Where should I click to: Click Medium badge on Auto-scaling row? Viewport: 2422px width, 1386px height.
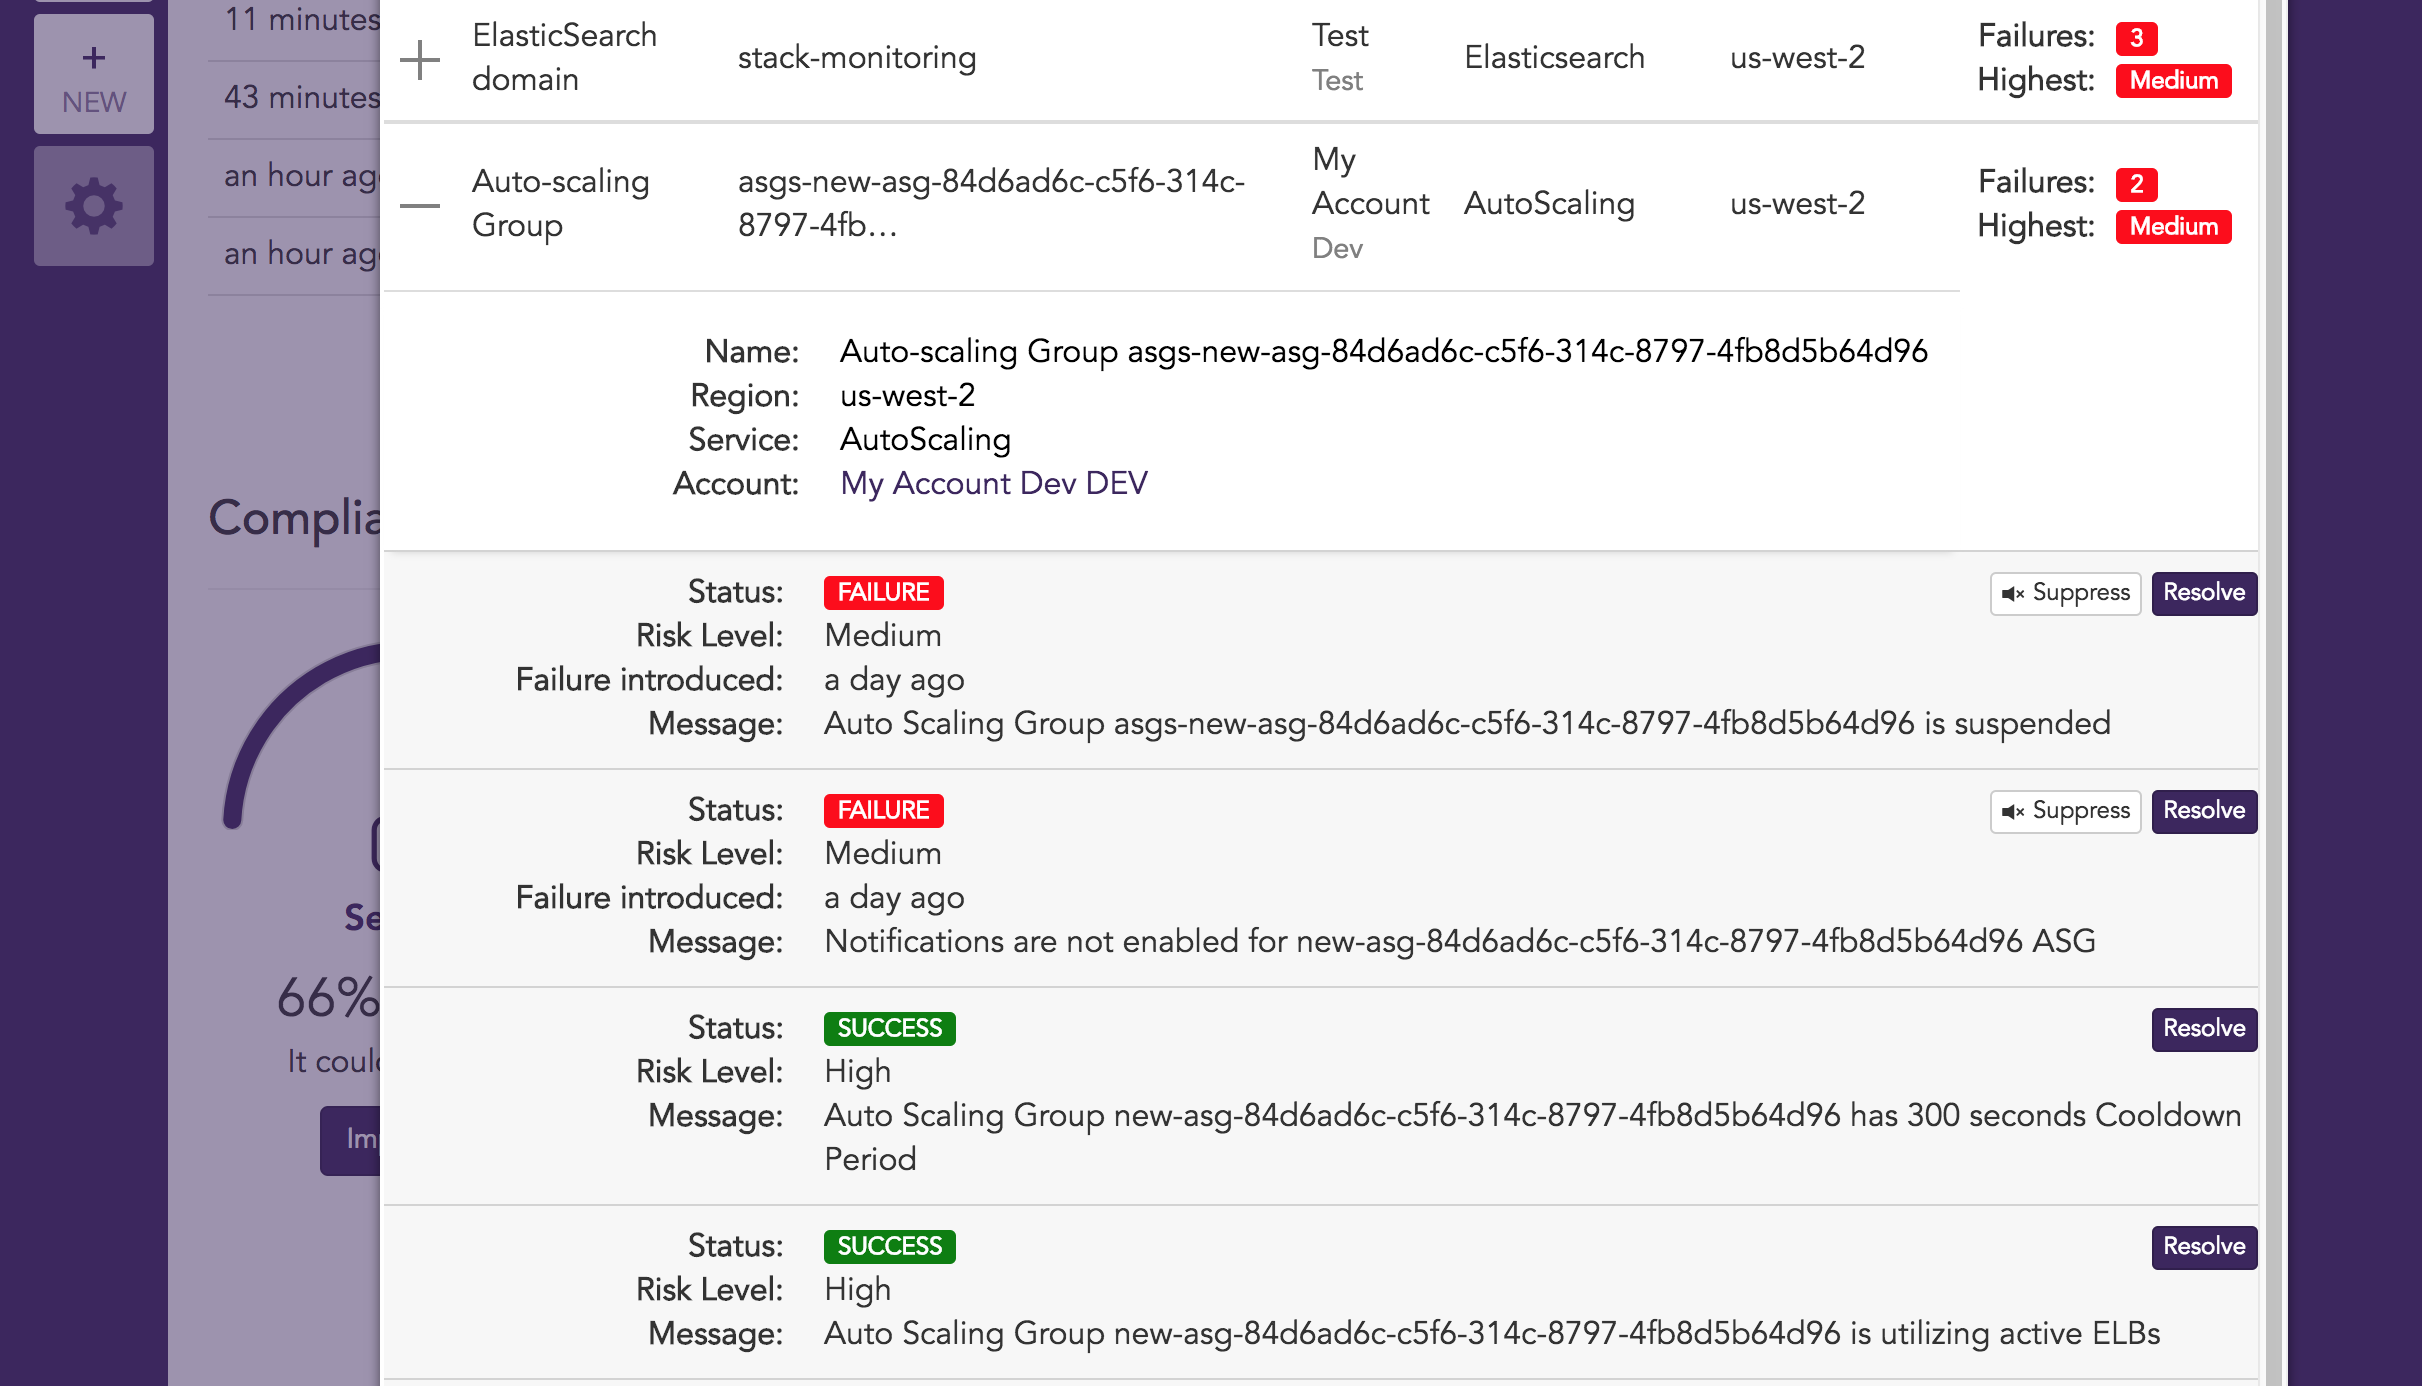[2173, 227]
